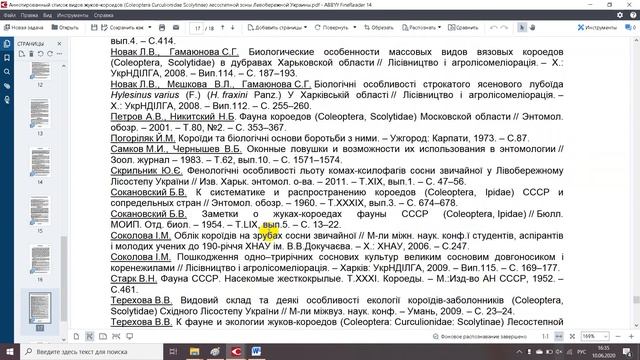Open the Правка menu
The width and height of the screenshot is (640, 360).
click(29, 15)
